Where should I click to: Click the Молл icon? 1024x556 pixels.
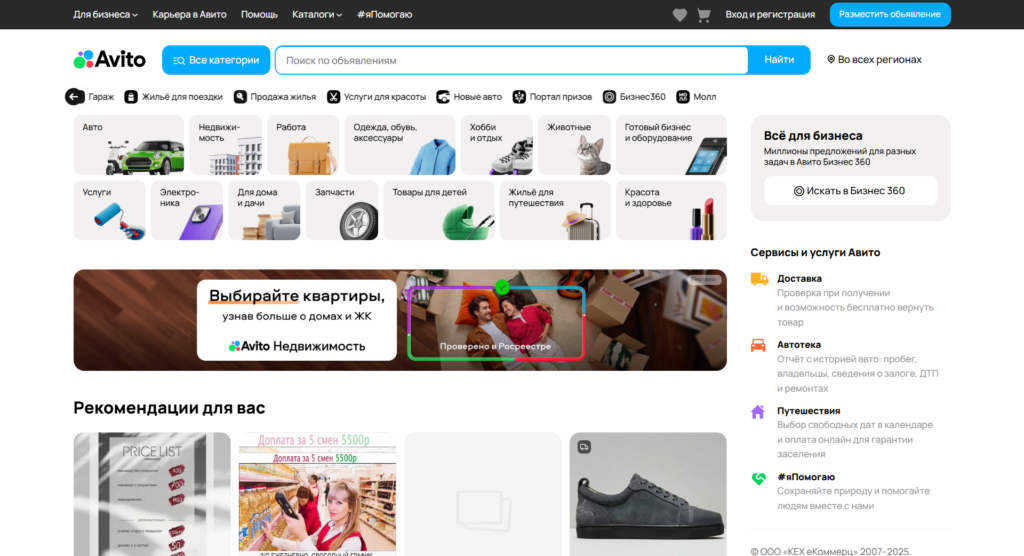point(683,97)
